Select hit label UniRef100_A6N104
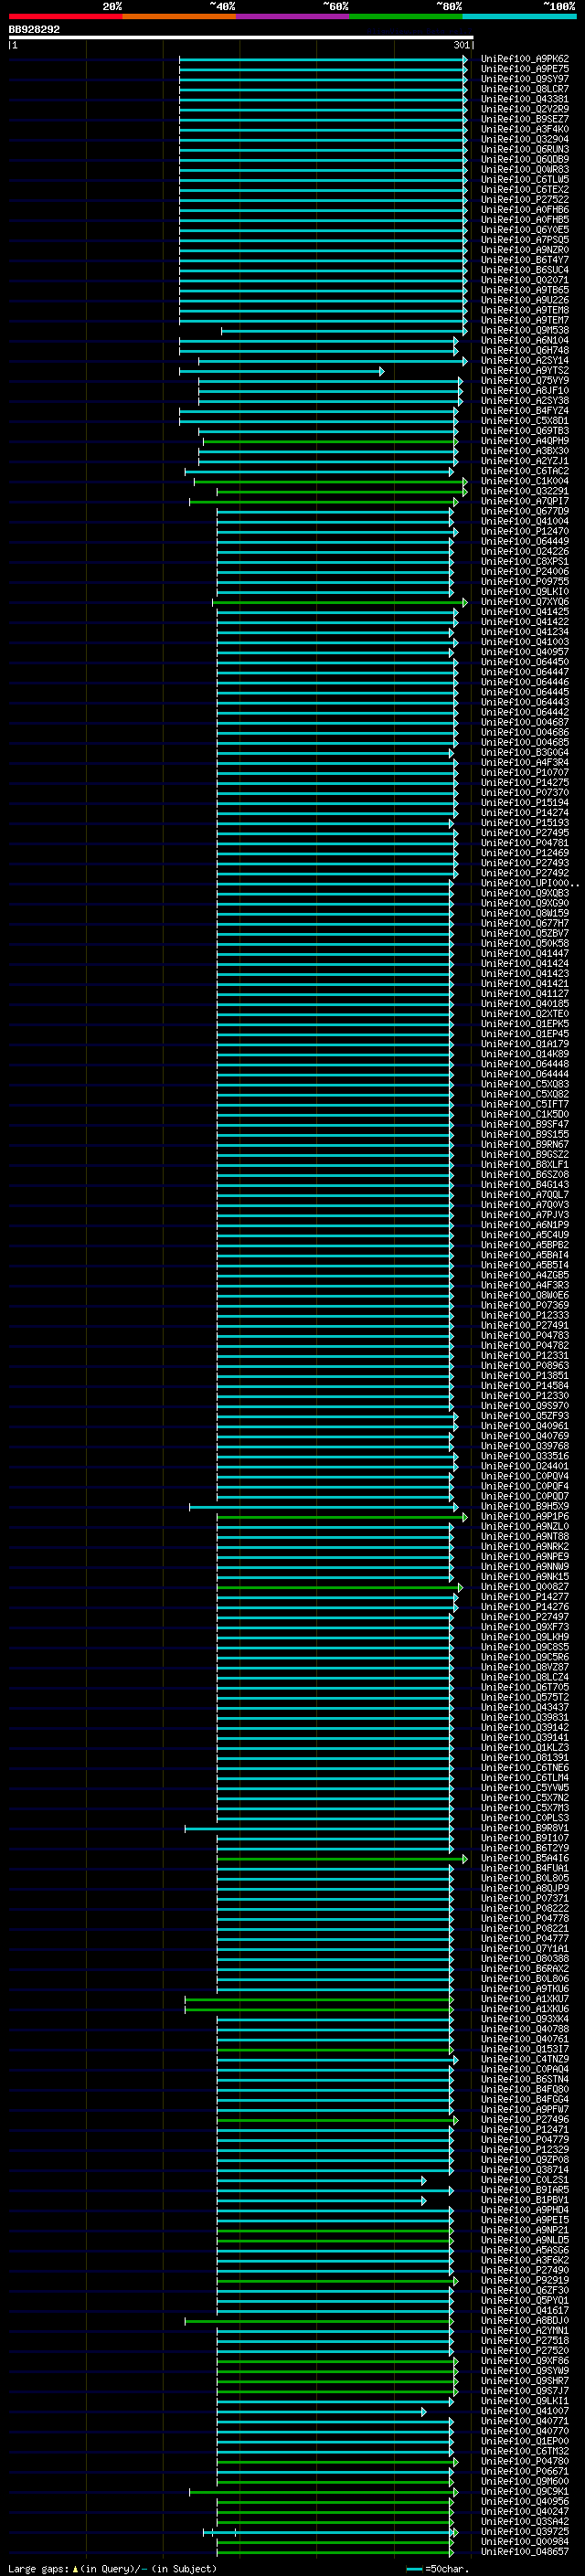585x2576 pixels. [525, 340]
